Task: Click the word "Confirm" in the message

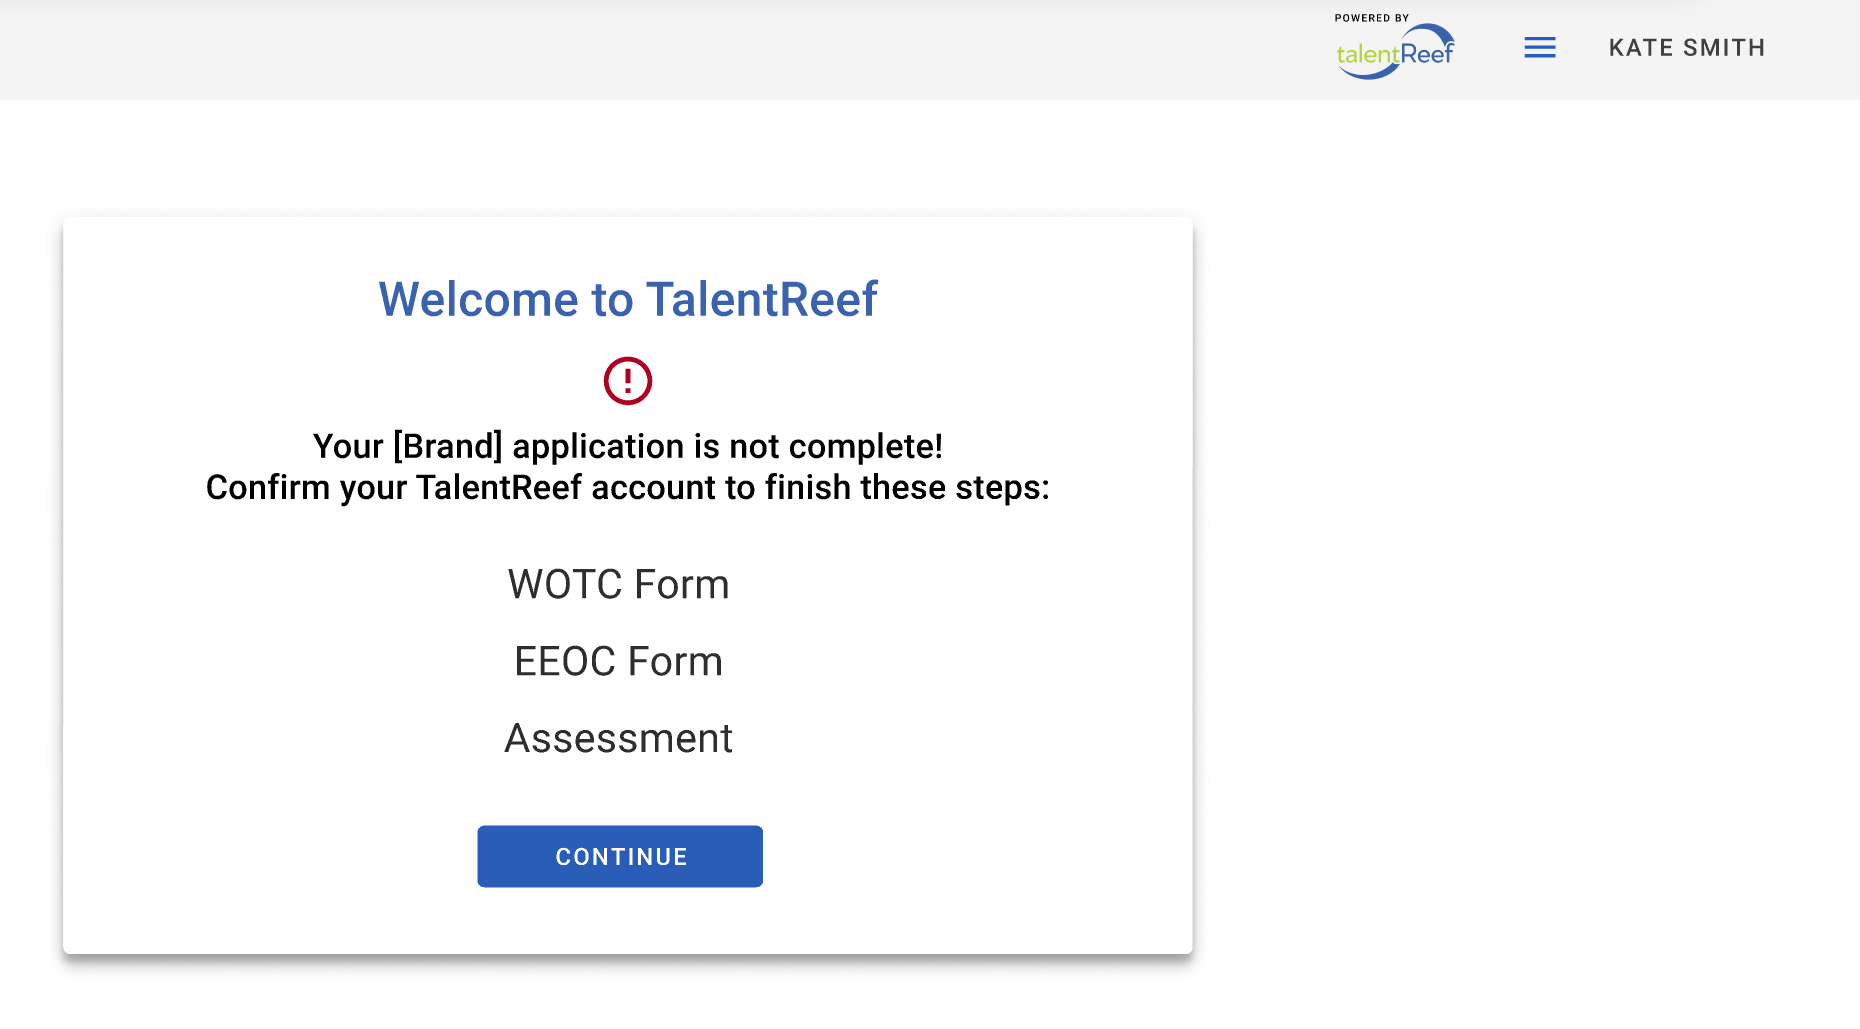Action: point(267,488)
